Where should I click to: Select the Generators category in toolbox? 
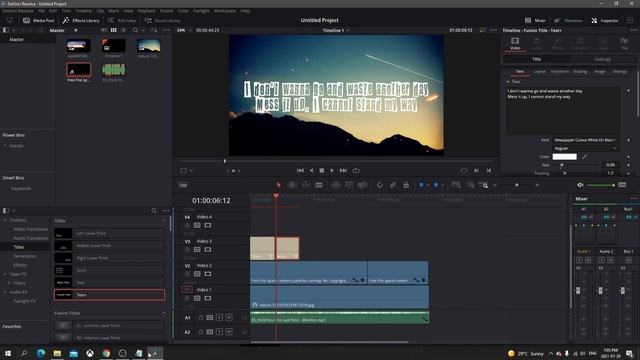coord(24,256)
